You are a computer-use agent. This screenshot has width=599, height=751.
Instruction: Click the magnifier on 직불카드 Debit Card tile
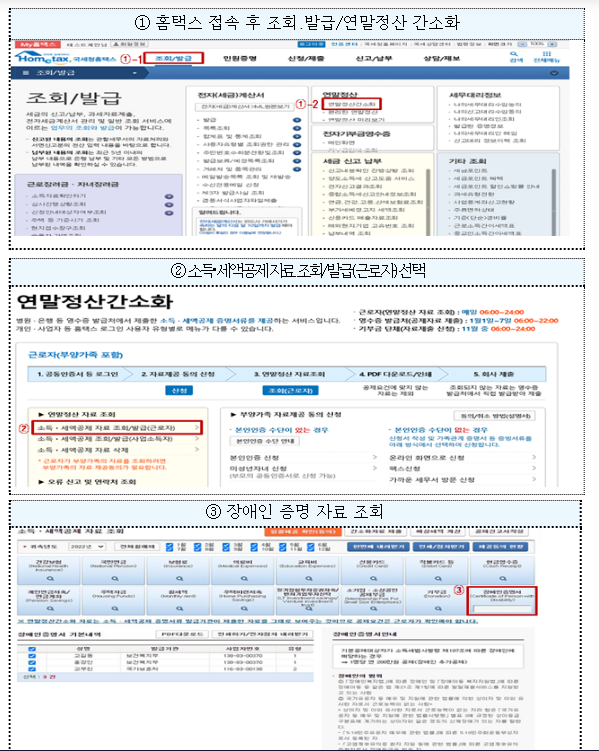[438, 579]
